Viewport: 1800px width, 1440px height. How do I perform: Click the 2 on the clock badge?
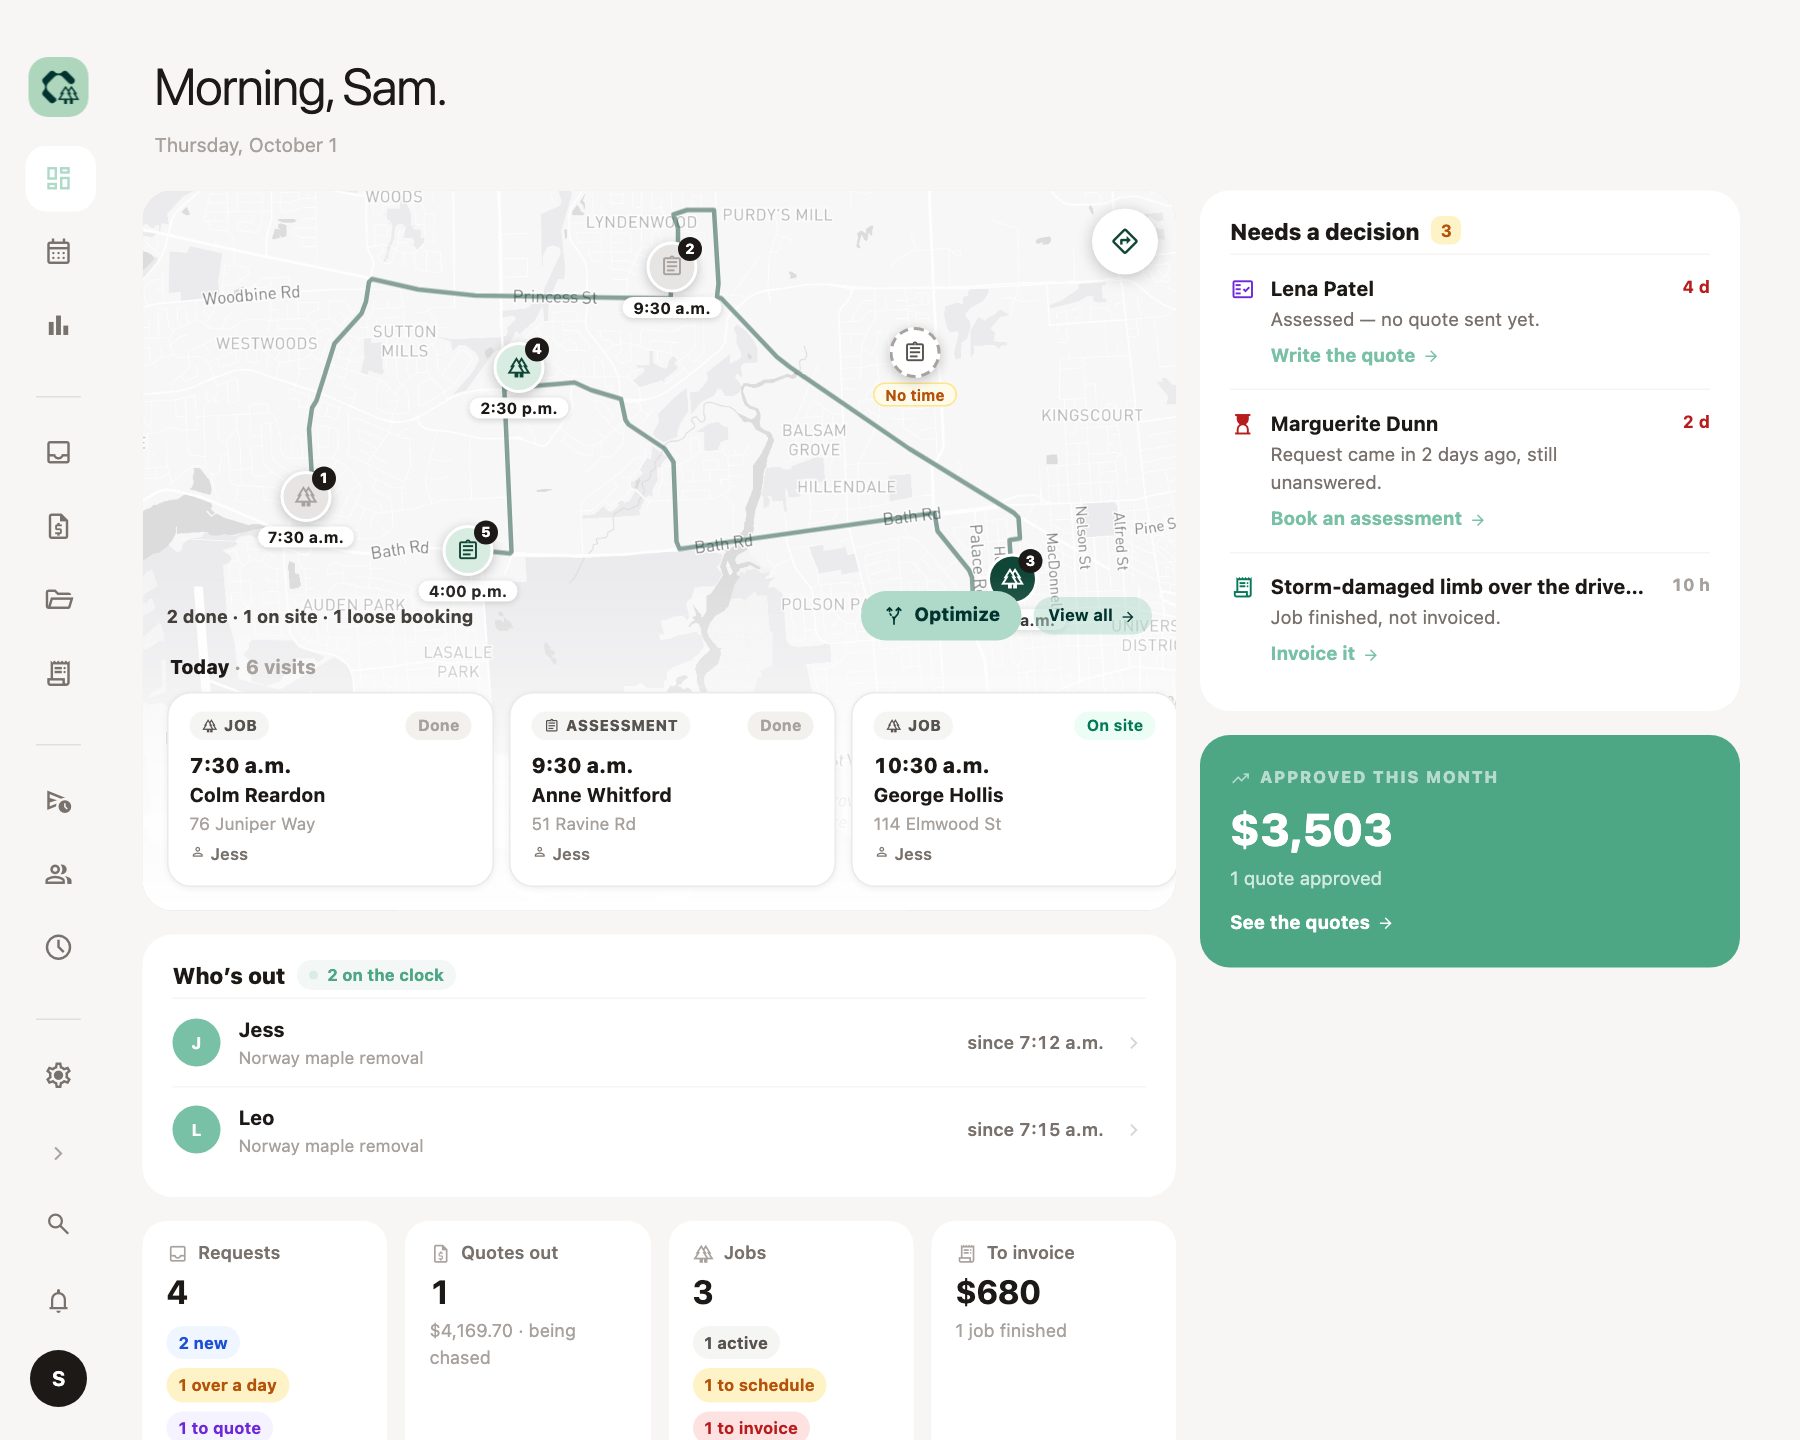pos(376,975)
